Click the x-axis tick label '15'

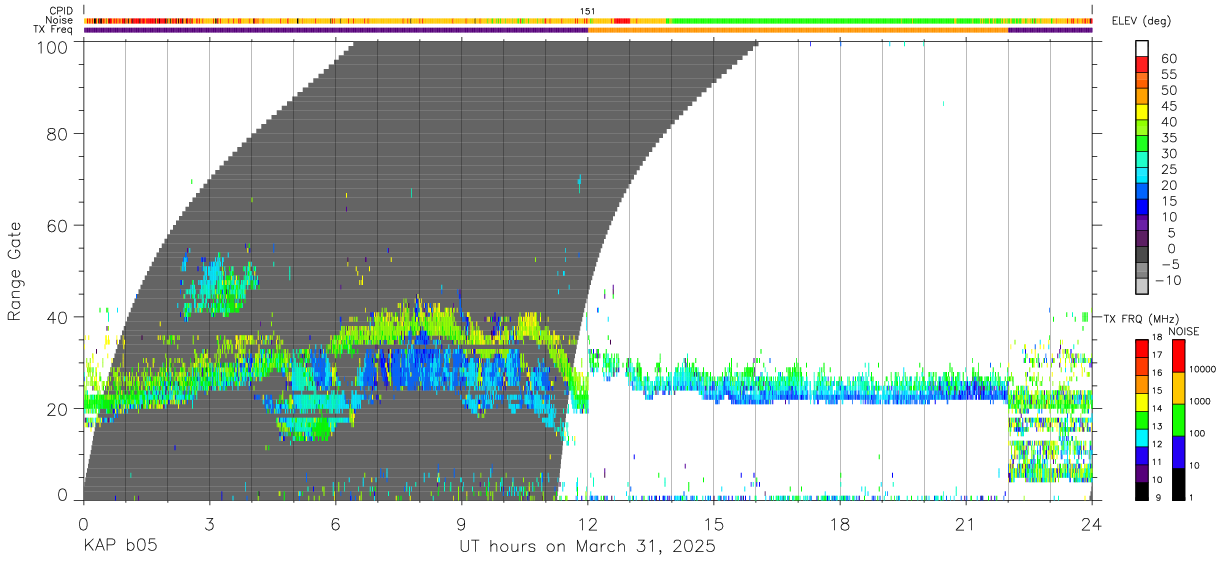click(x=714, y=524)
